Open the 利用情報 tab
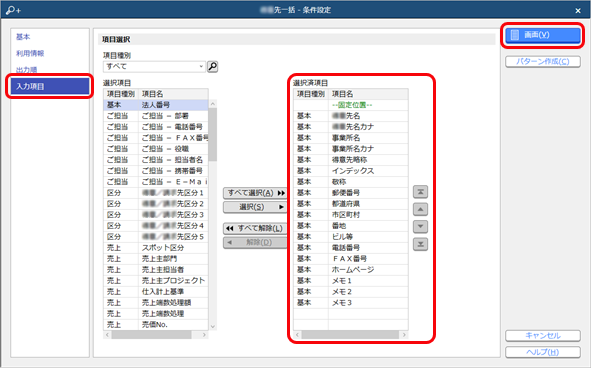 click(30, 53)
